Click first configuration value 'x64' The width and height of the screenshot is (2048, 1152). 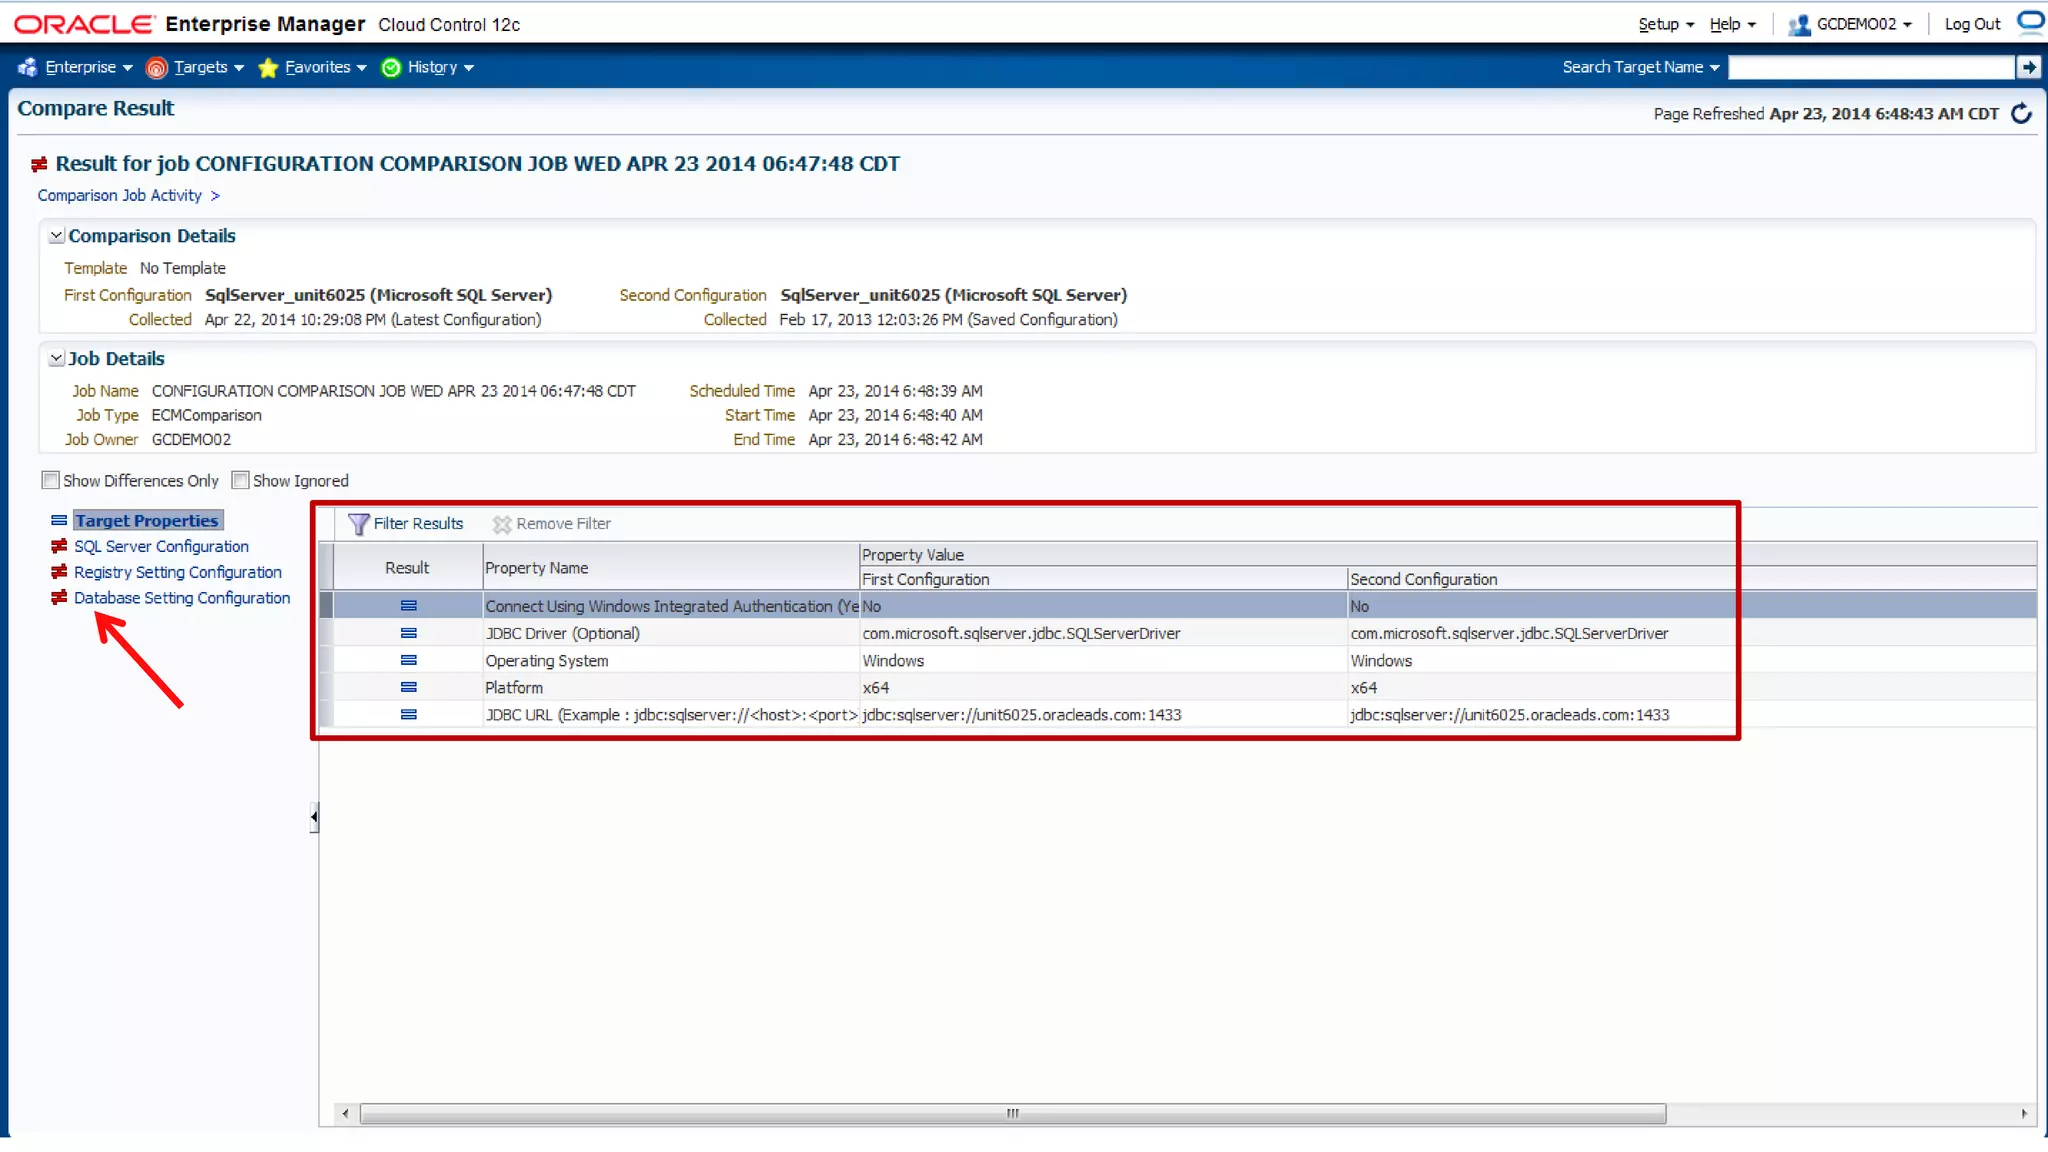876,687
